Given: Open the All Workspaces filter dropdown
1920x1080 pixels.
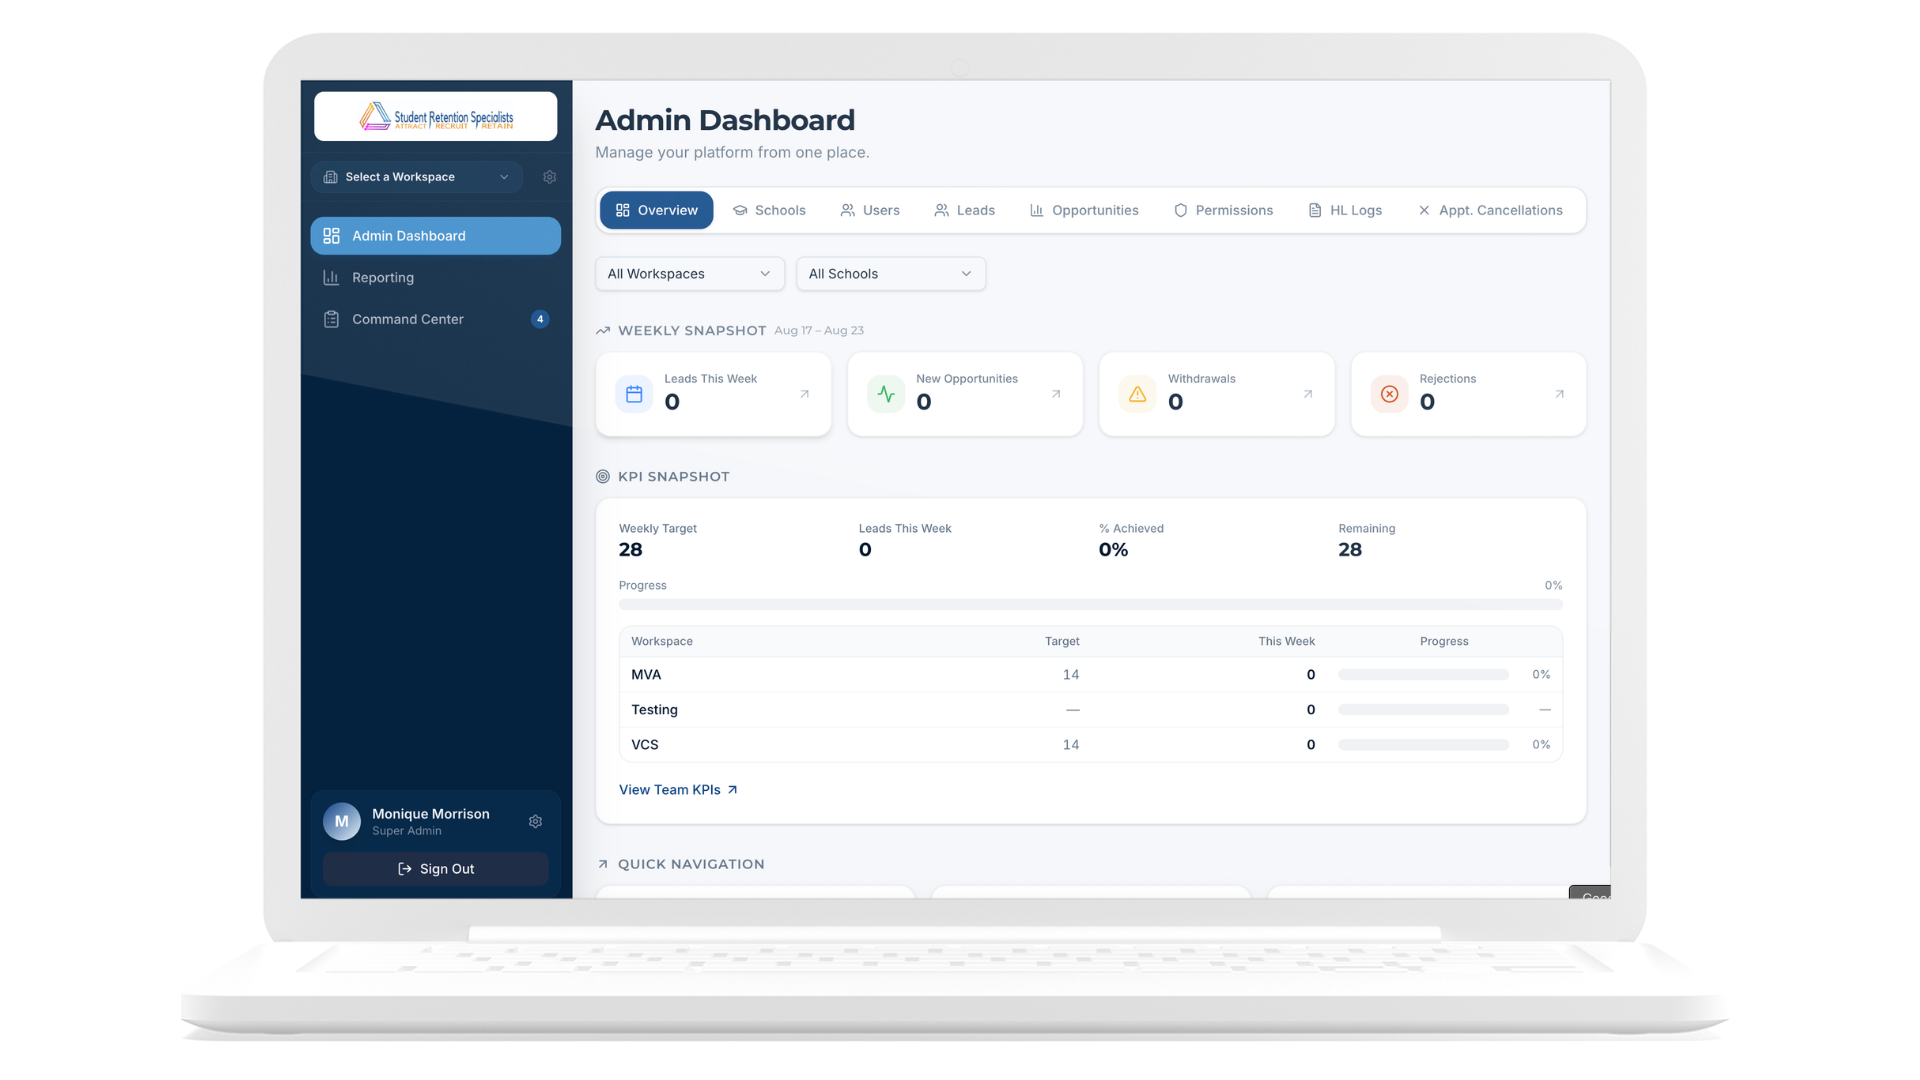Looking at the screenshot, I should point(690,274).
